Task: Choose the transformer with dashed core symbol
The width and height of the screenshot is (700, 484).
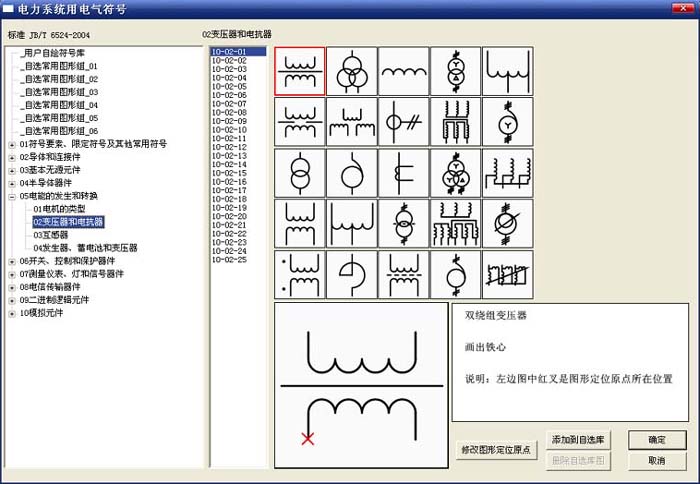Action: (x=403, y=276)
